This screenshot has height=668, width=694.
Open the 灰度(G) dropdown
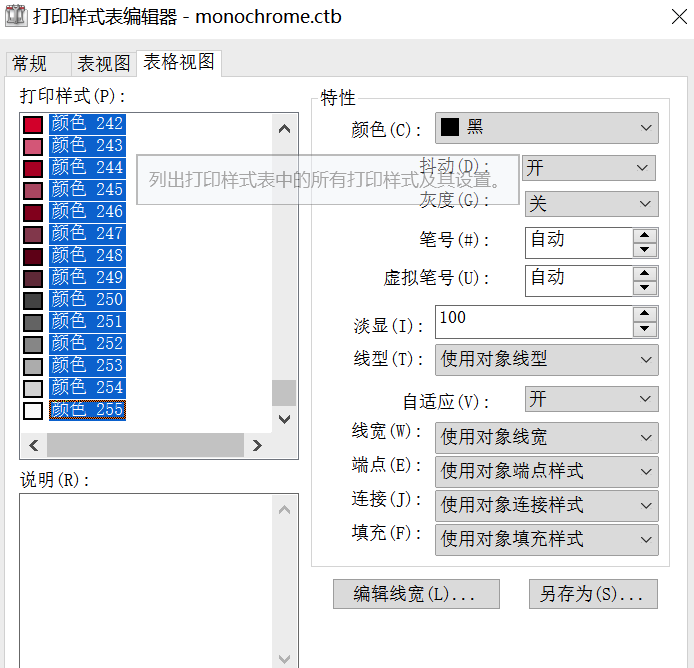[x=592, y=204]
